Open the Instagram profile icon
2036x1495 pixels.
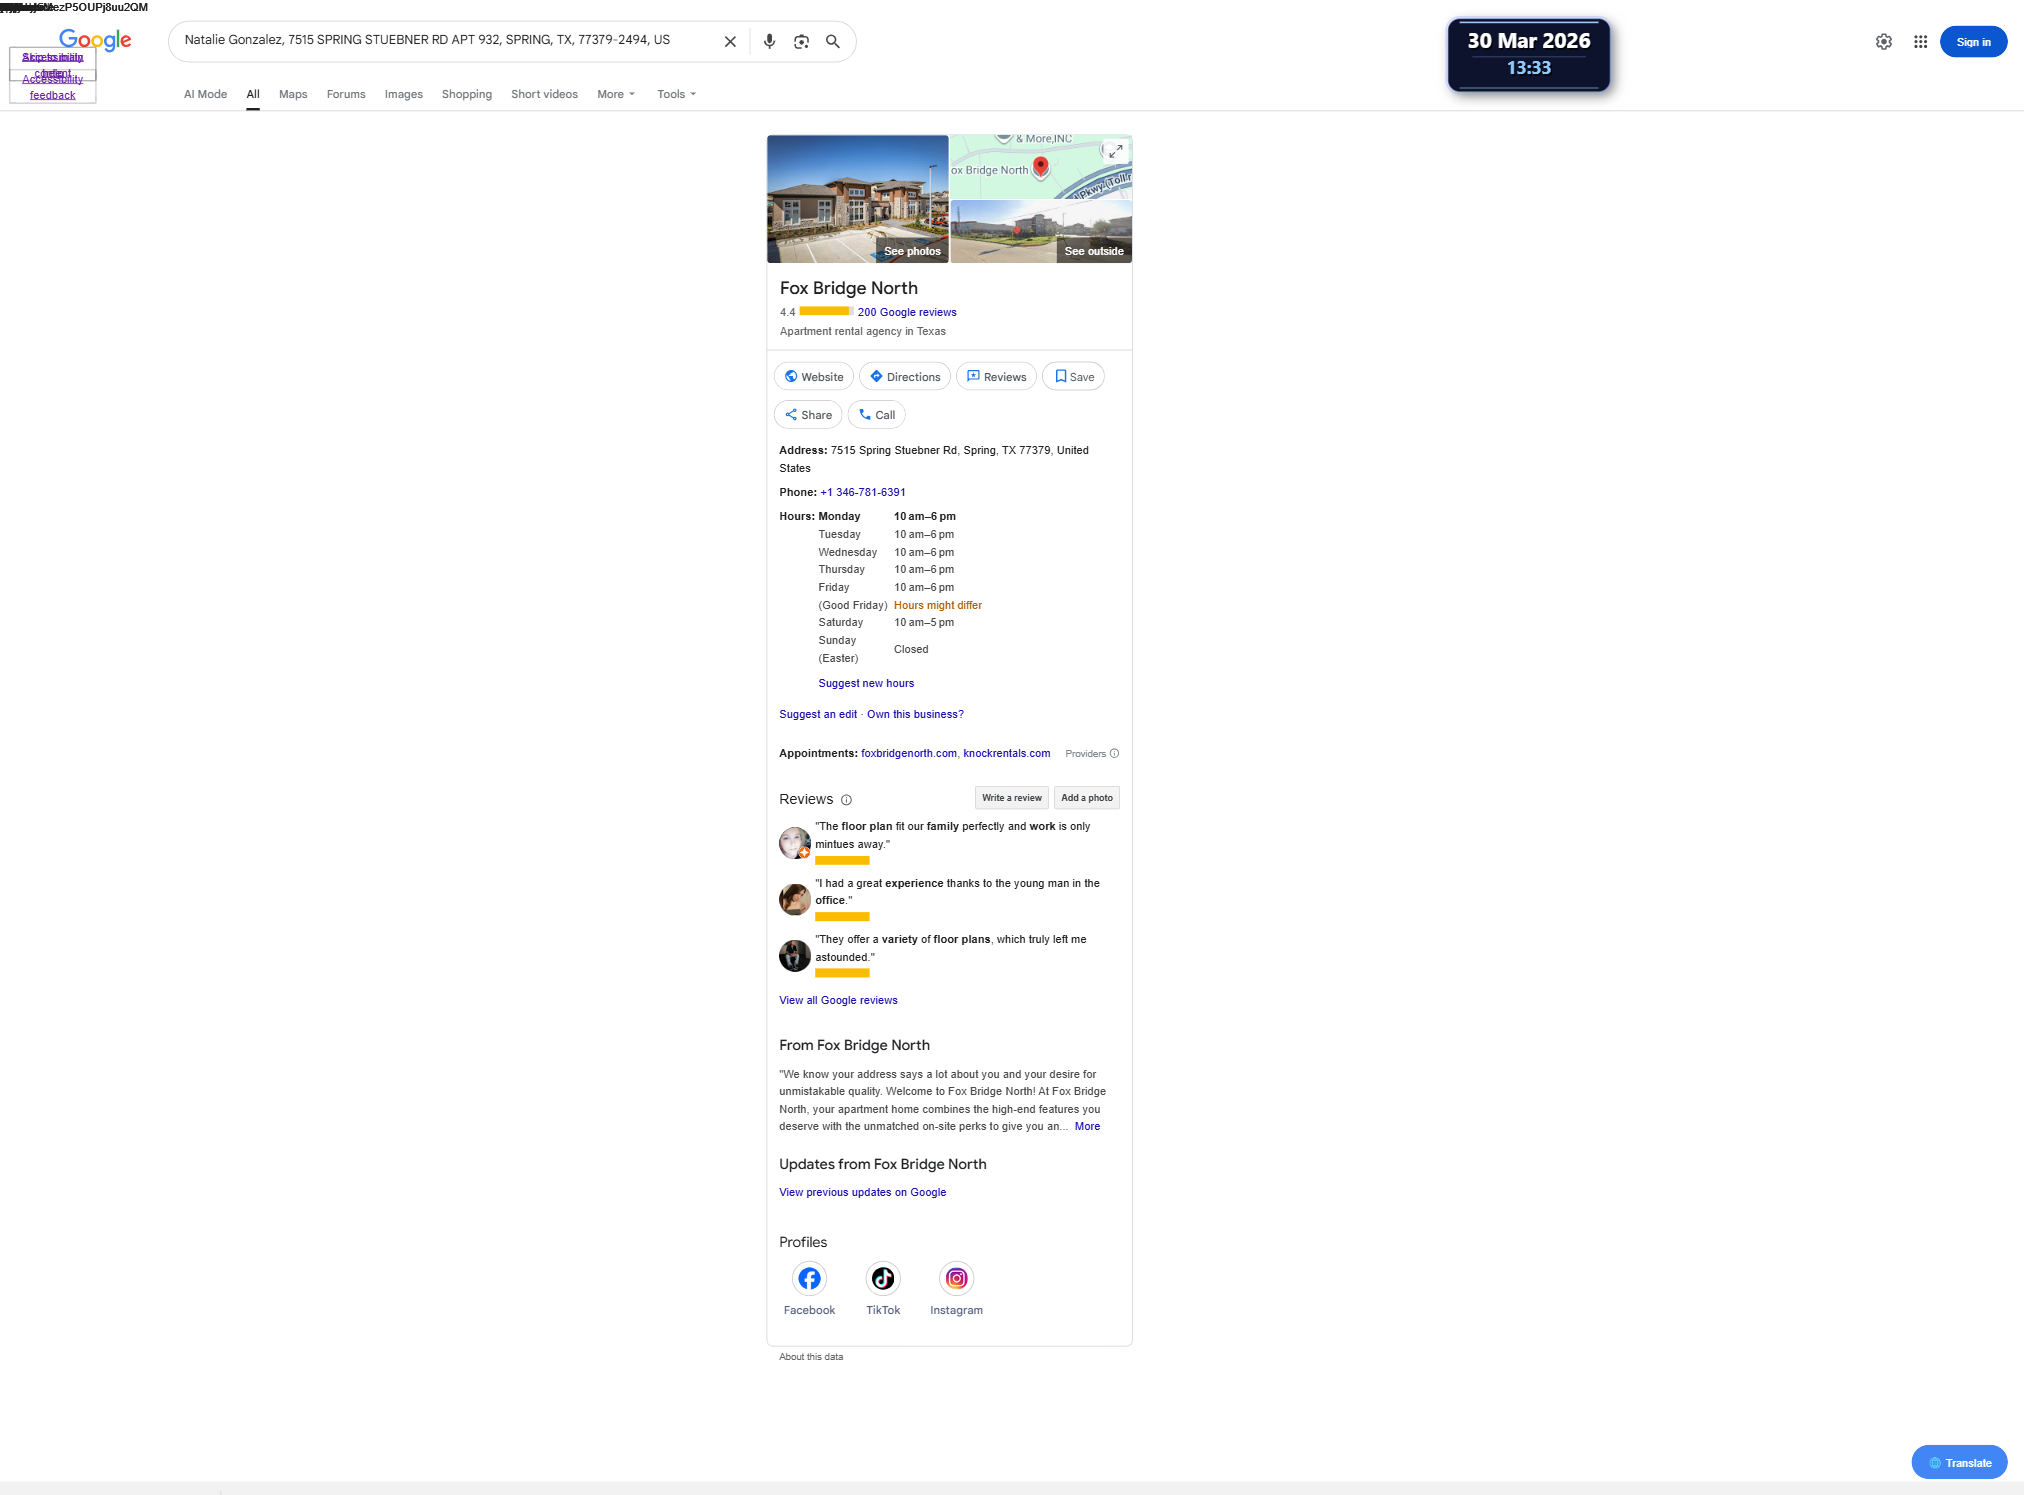click(x=956, y=1279)
